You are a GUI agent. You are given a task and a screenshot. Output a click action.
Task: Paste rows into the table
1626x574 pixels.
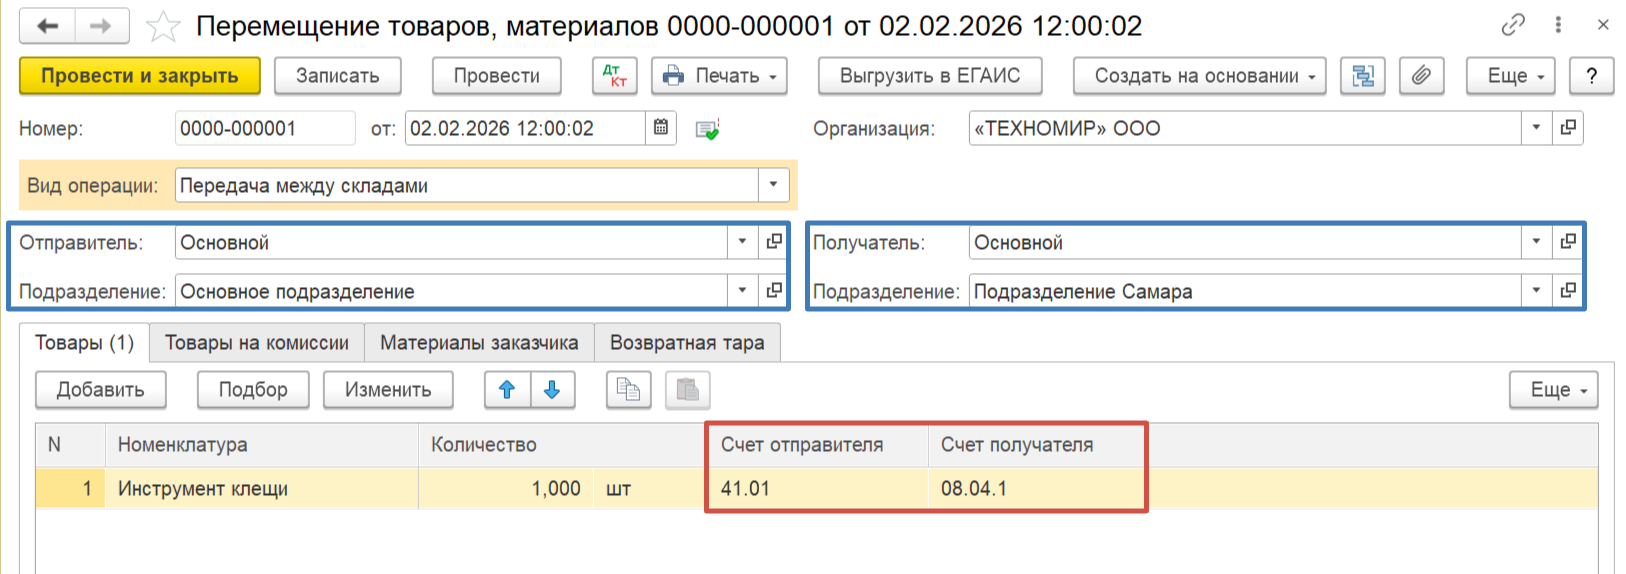(688, 390)
